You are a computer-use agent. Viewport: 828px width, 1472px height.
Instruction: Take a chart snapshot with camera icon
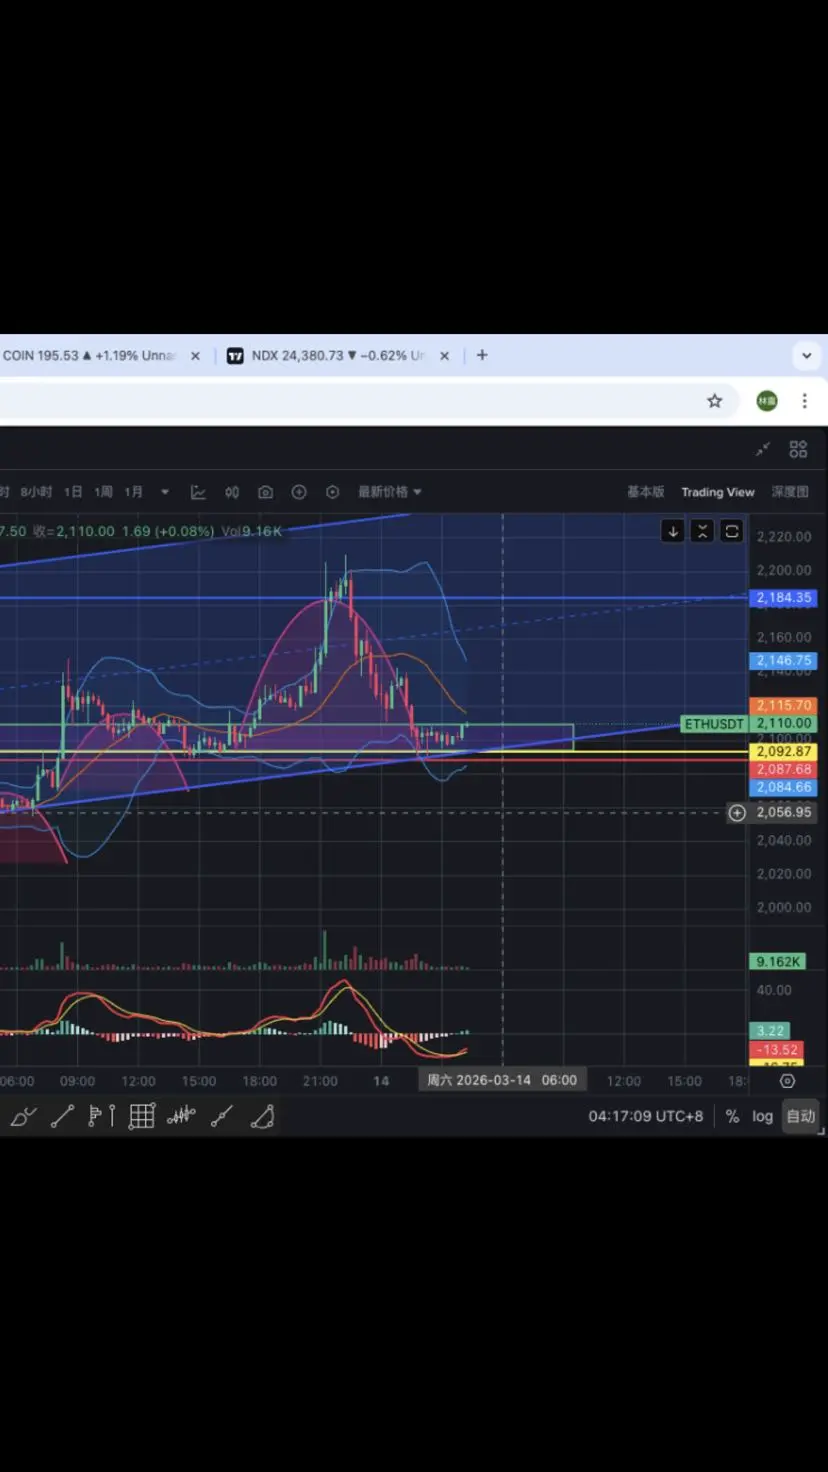[265, 492]
